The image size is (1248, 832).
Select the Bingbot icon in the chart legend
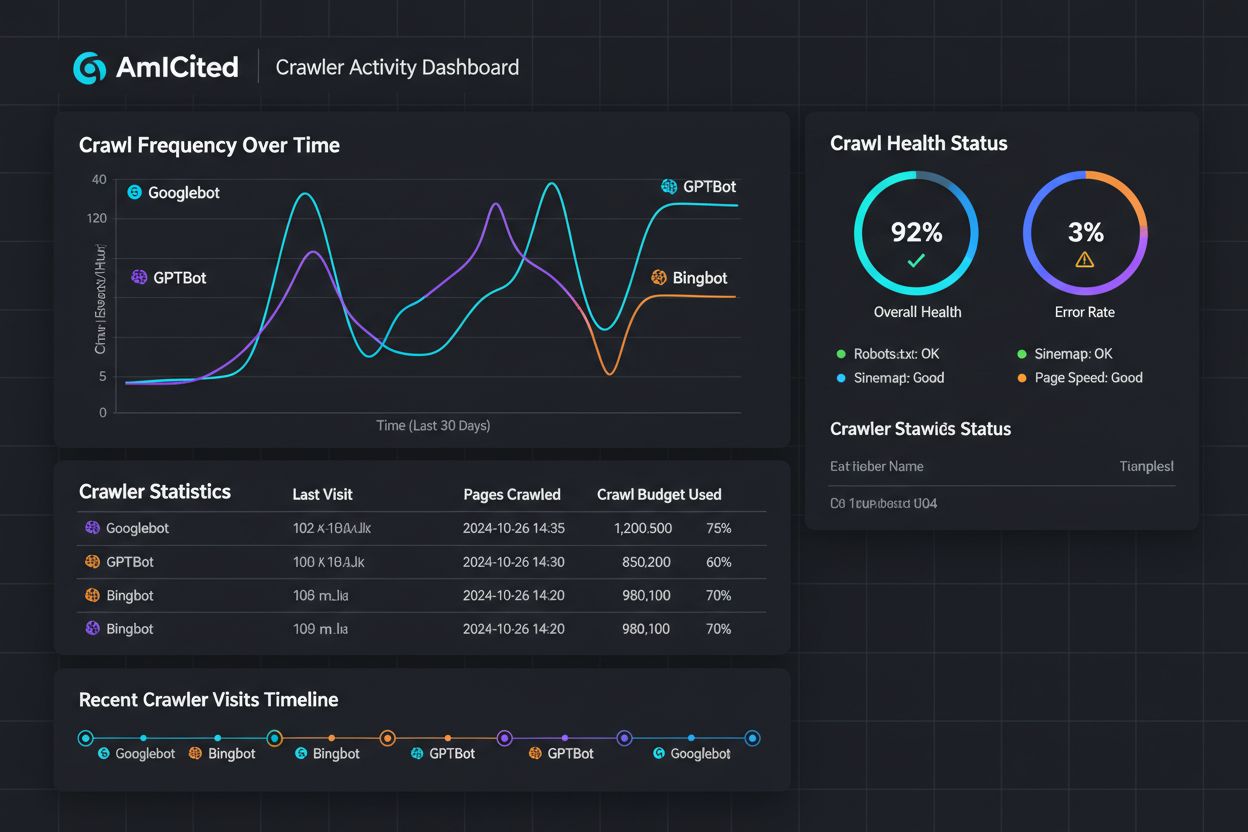click(x=660, y=277)
